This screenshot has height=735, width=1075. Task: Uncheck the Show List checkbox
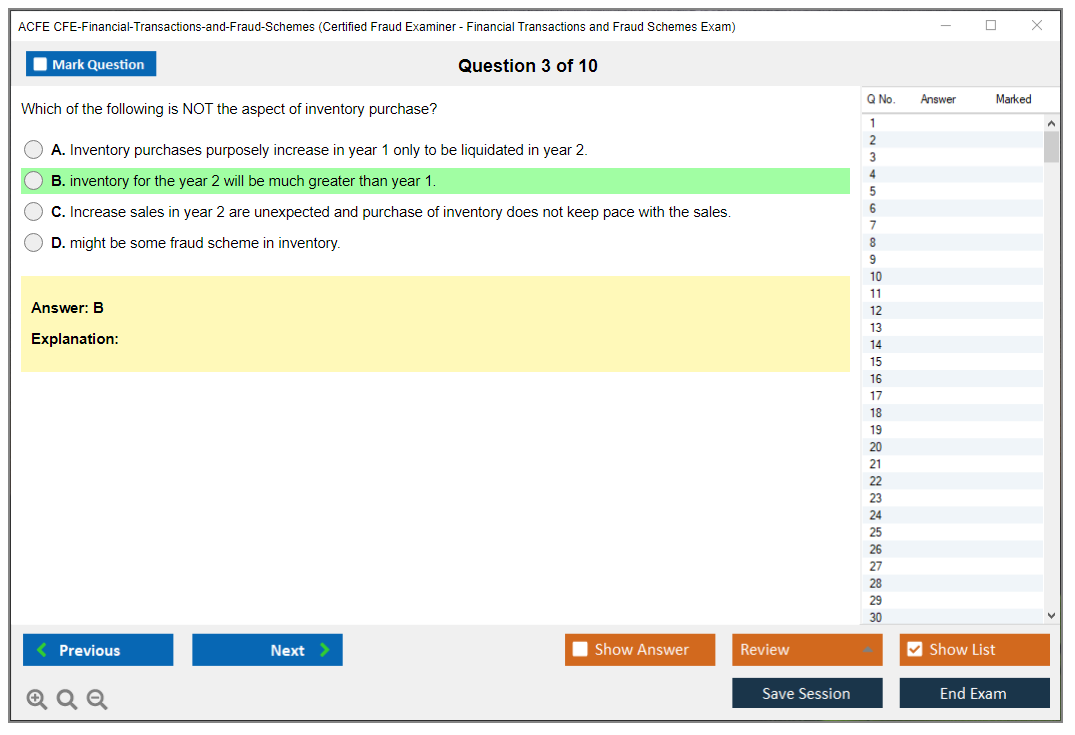click(x=914, y=650)
